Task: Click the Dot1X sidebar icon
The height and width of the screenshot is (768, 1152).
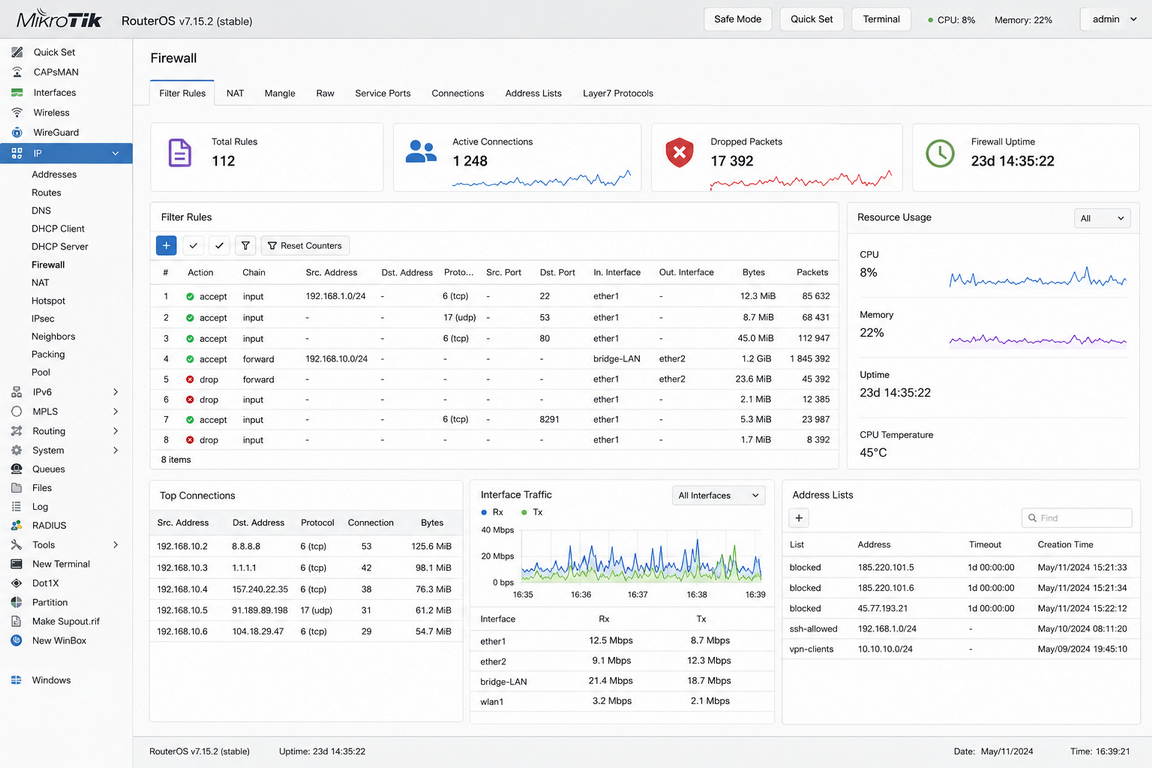Action: [17, 583]
